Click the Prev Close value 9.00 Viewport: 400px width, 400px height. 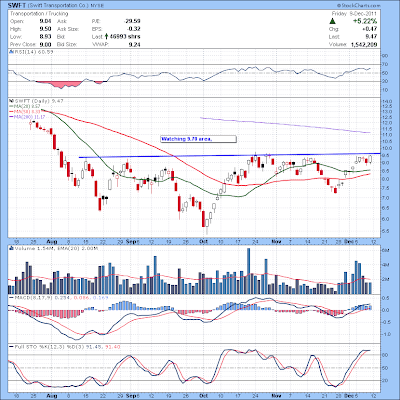(45, 44)
